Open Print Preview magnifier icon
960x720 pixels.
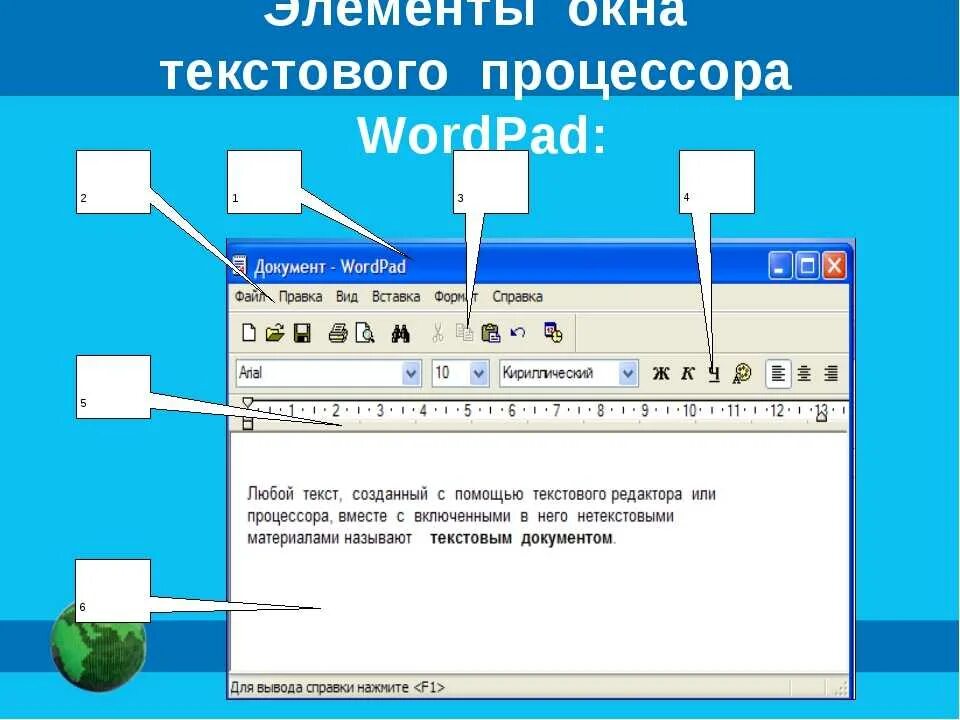[365, 332]
